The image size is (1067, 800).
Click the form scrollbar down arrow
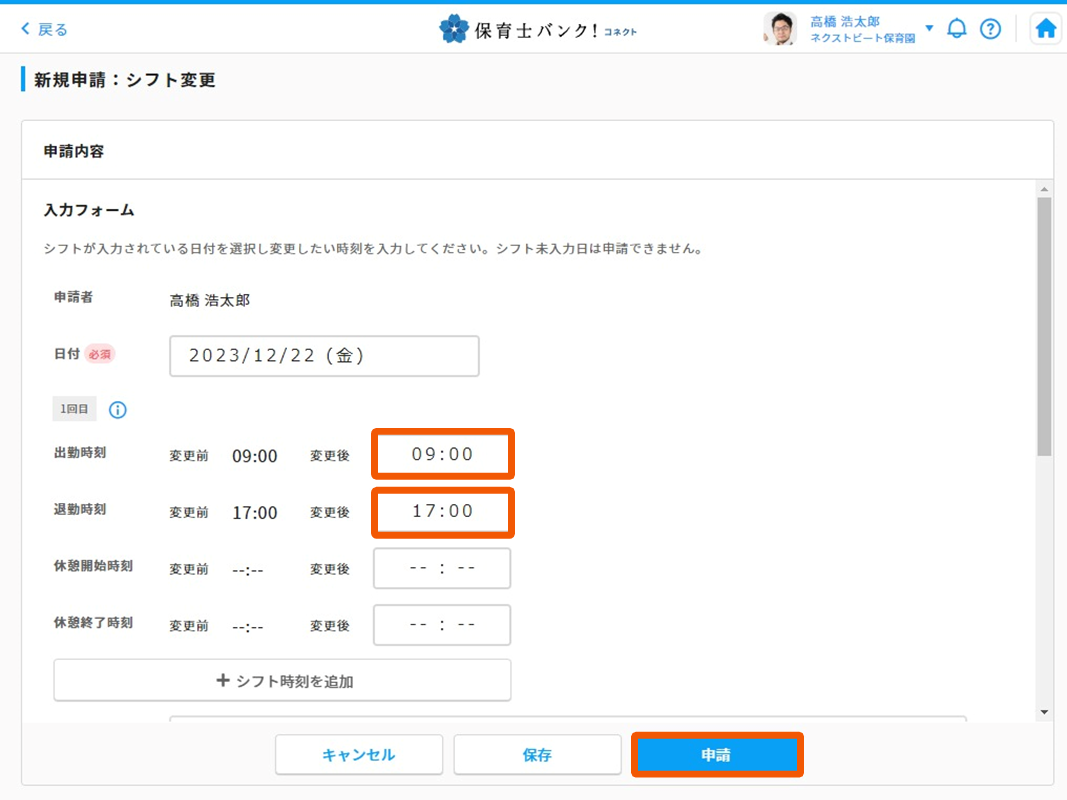1044,712
